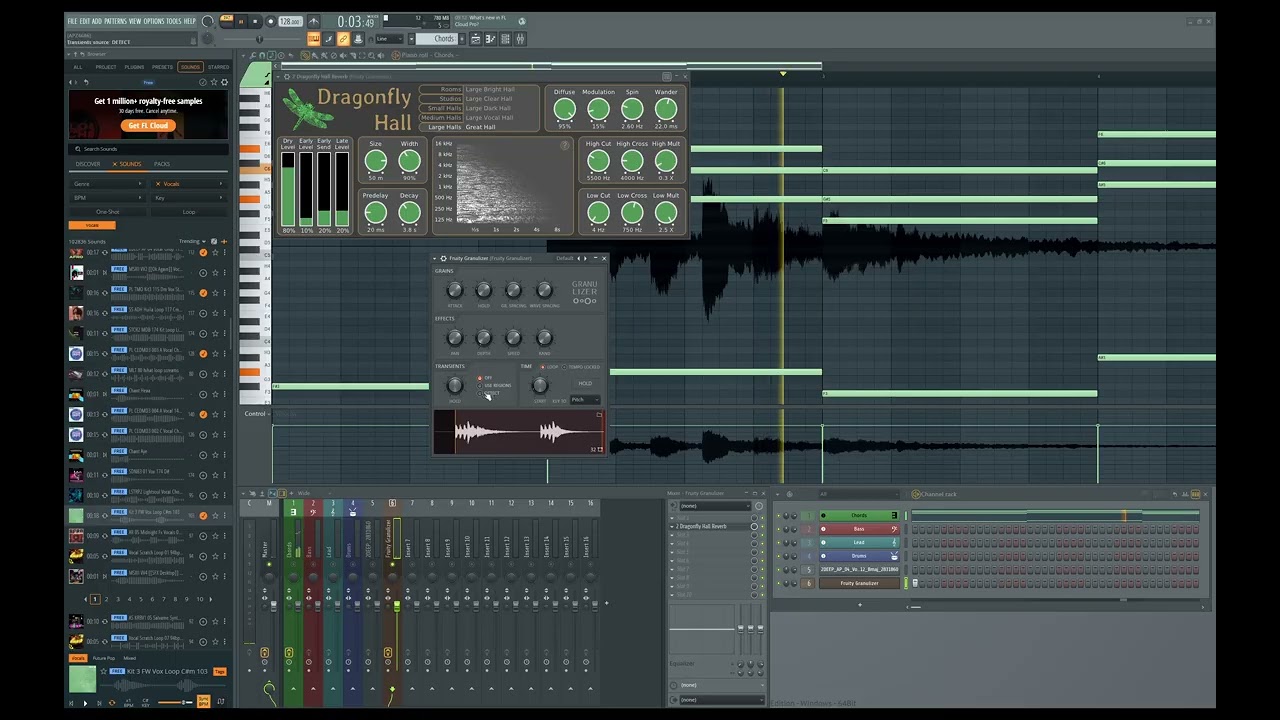Click the Granulizer ATTACK knob
The width and height of the screenshot is (1280, 720).
point(455,290)
